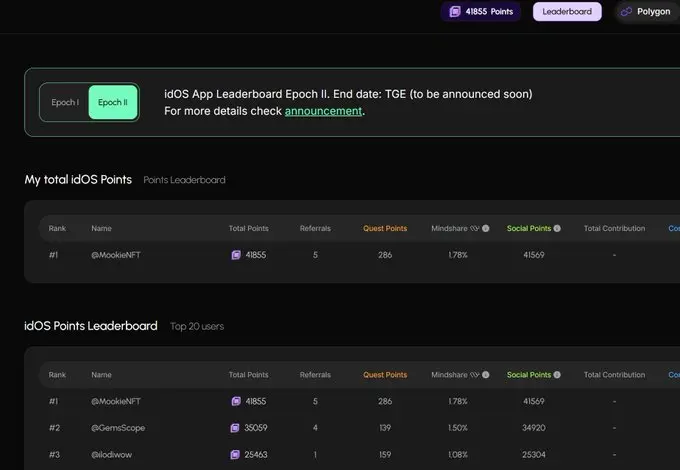Click Mindshare info icon in leaderboard table header
680x470 pixels.
pos(486,375)
